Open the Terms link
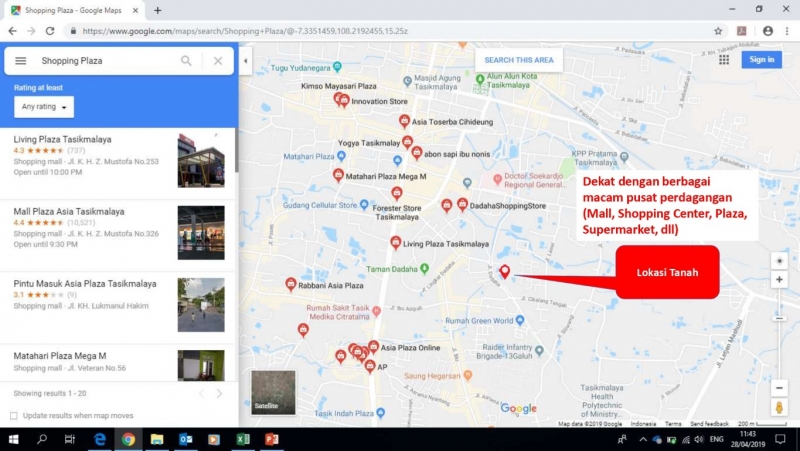The image size is (800, 451). point(673,423)
